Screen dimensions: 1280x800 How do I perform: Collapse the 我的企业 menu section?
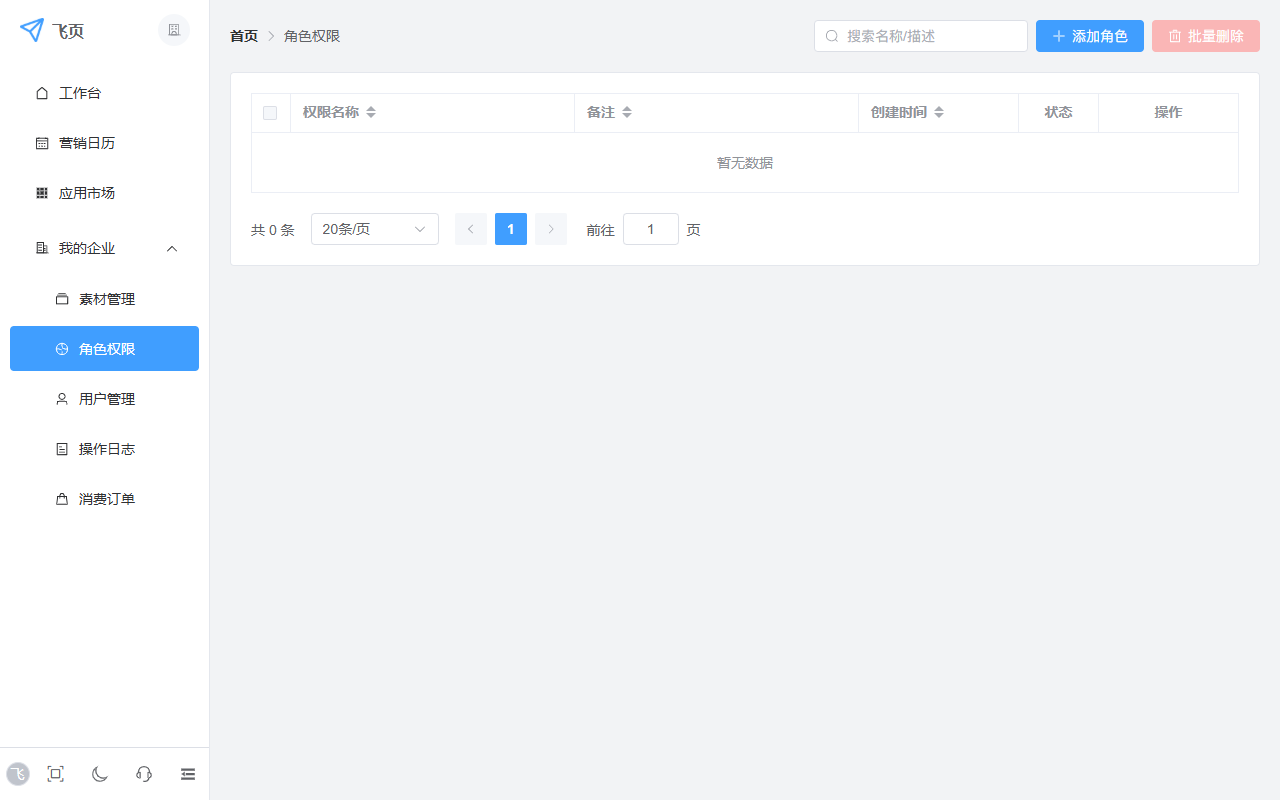coord(171,248)
